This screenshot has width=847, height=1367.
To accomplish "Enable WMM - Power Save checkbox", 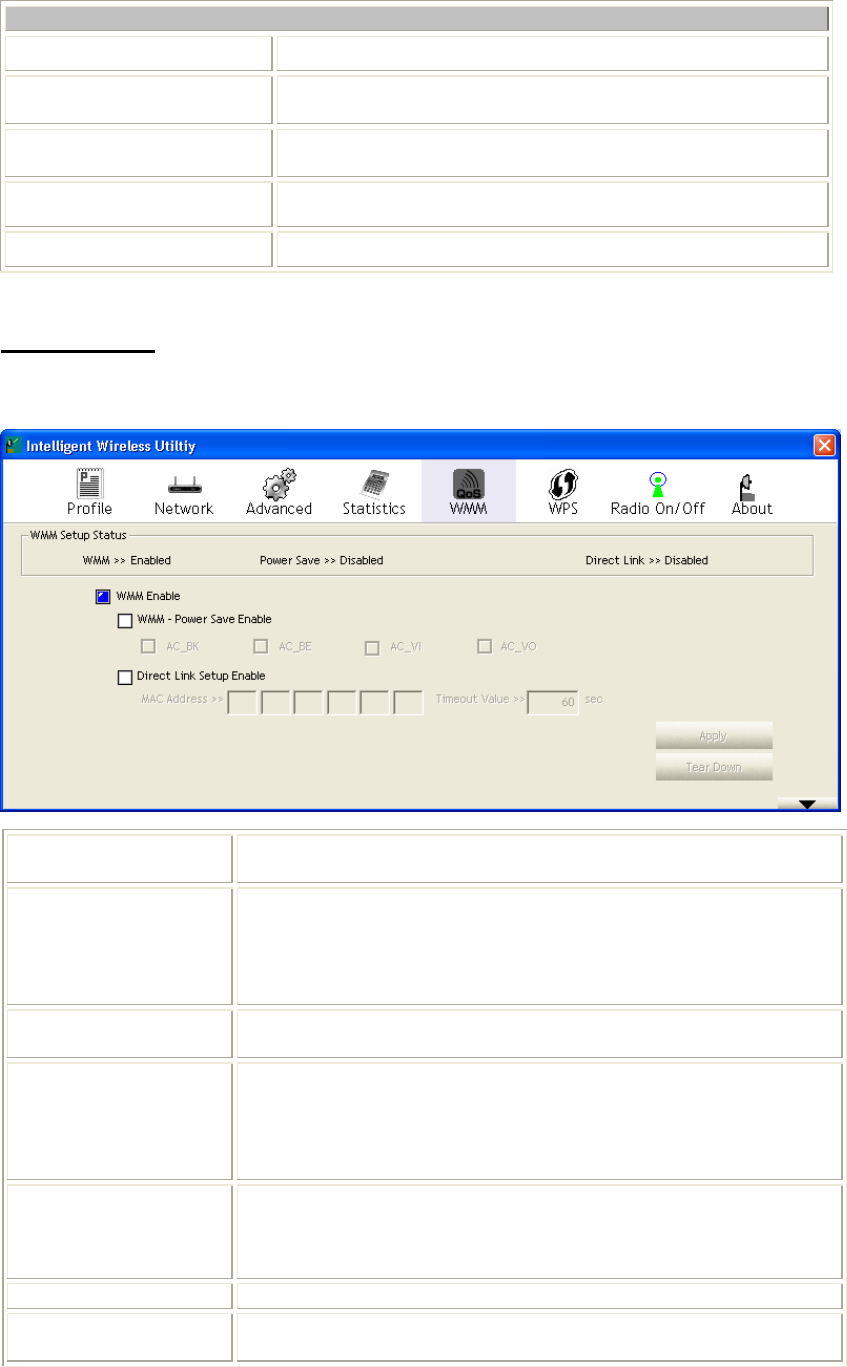I will coord(125,620).
